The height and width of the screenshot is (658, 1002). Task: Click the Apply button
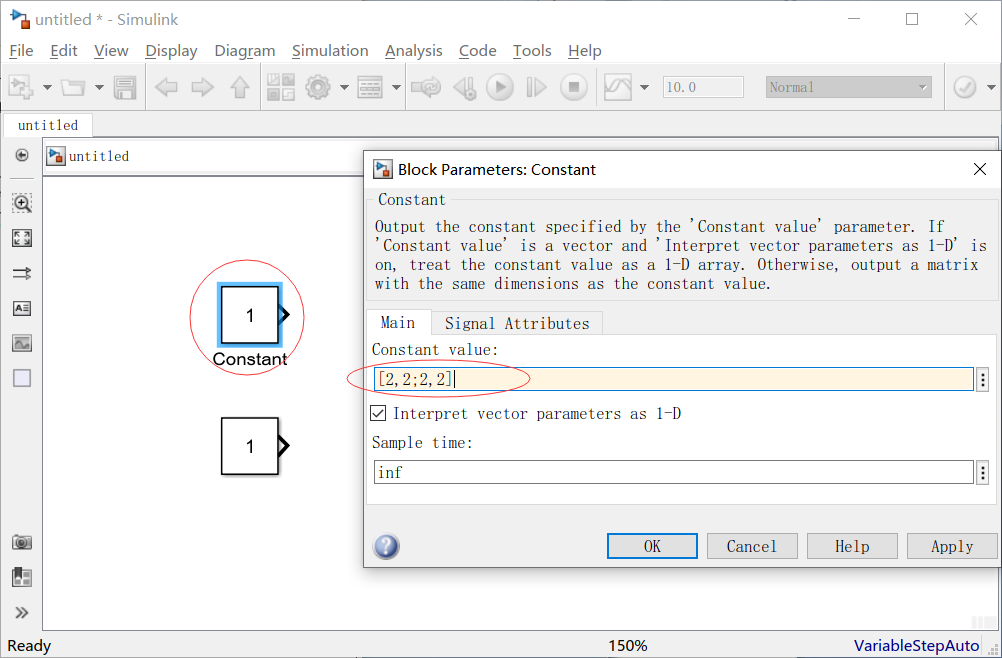(950, 546)
